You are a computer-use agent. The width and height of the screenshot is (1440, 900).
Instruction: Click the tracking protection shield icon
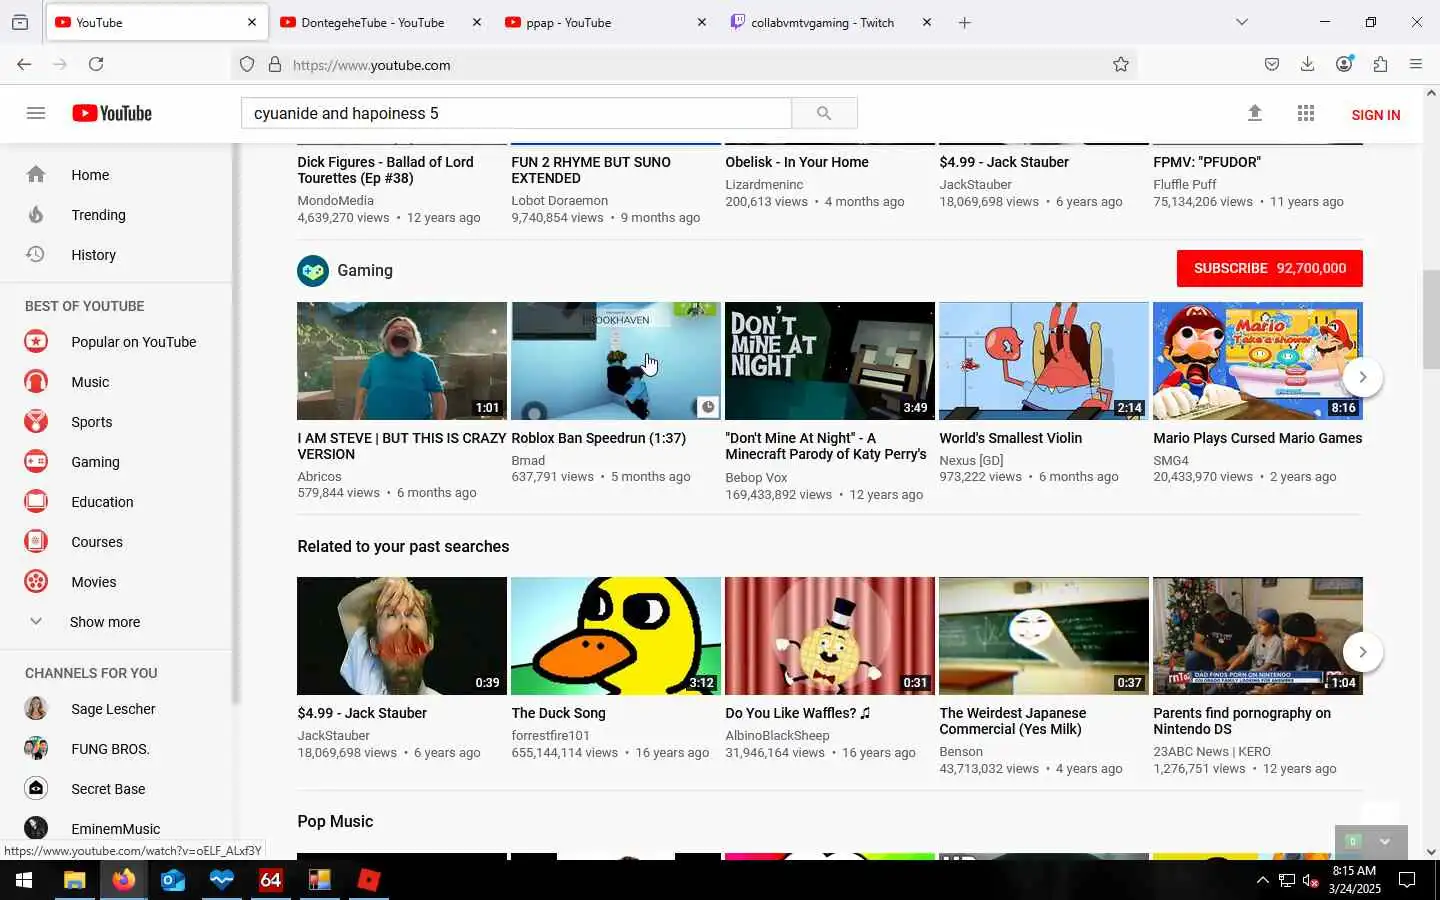[247, 65]
